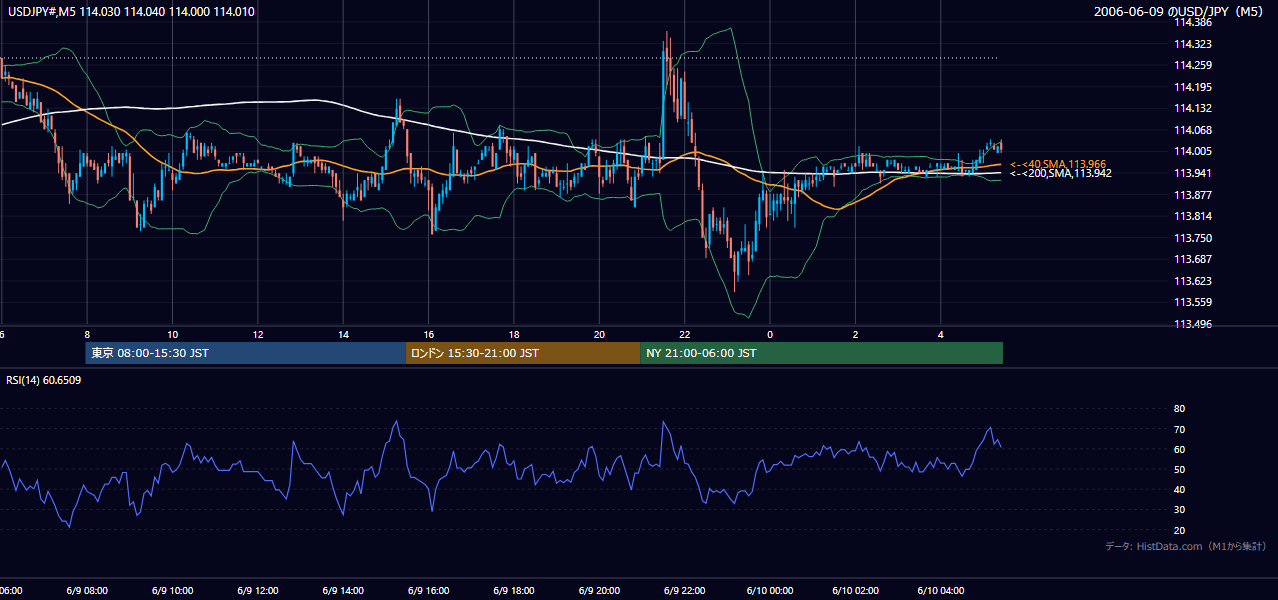Click hour tick 0 under the price chart
This screenshot has height=600, width=1278.
pos(770,334)
